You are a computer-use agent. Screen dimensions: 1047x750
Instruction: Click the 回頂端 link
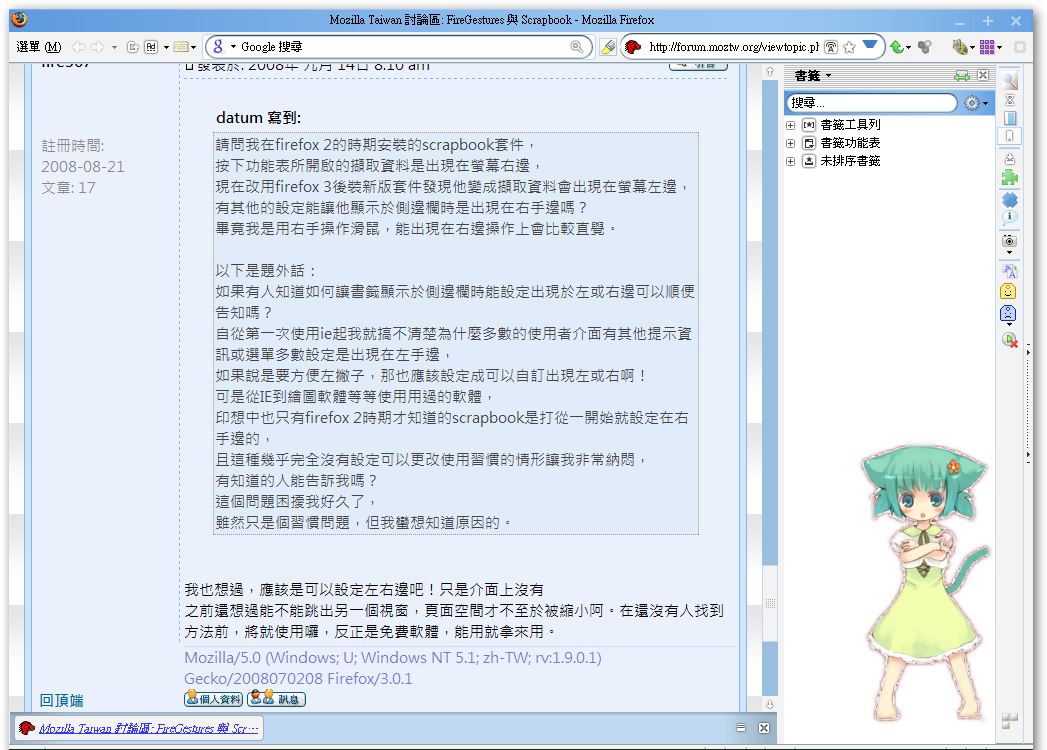click(62, 700)
